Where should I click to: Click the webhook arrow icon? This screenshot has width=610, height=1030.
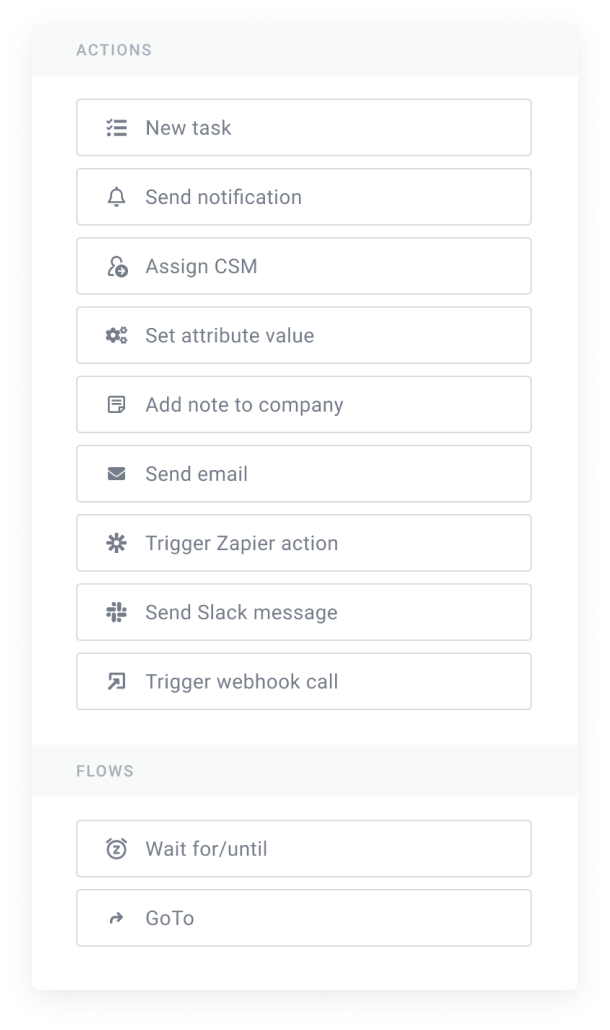[116, 682]
